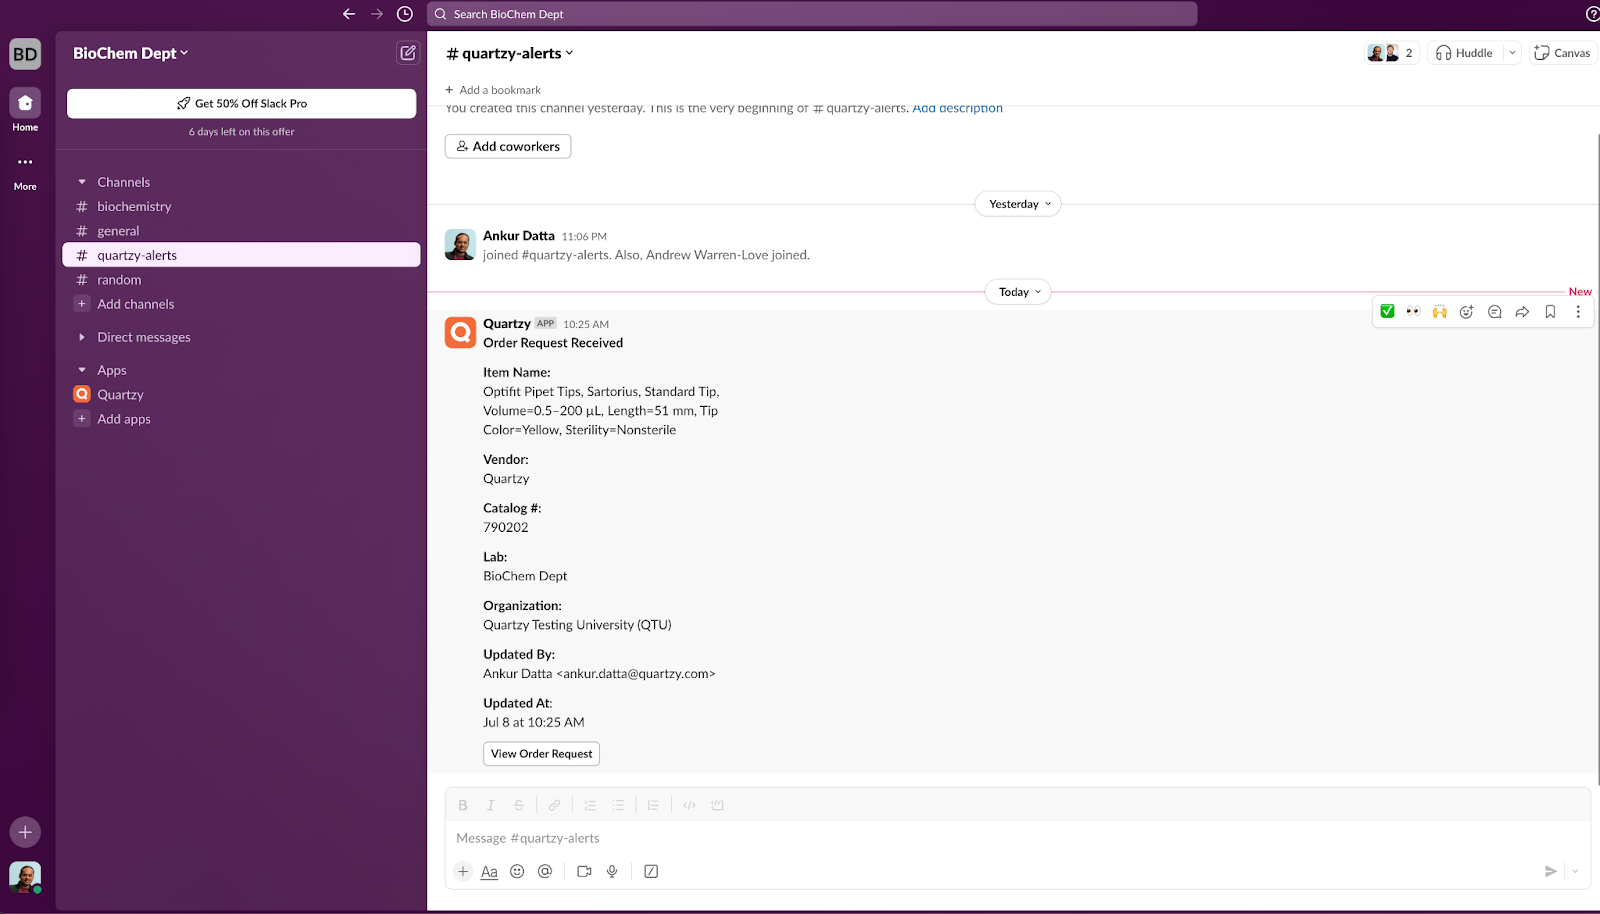Insert a blockquote
The image size is (1600, 914).
pyautogui.click(x=653, y=805)
